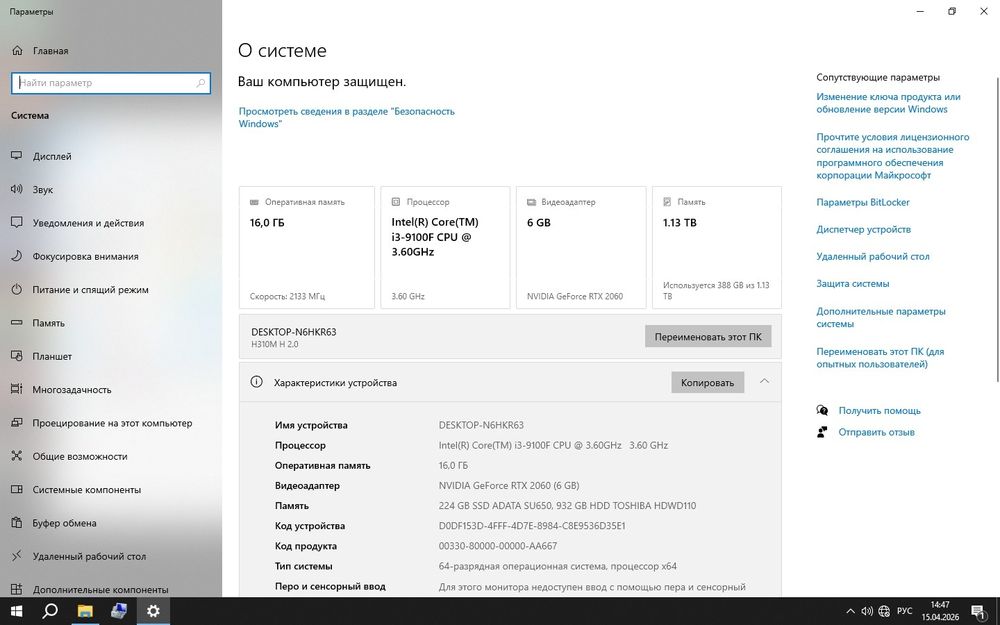Click the network globe tray icon

(x=884, y=611)
